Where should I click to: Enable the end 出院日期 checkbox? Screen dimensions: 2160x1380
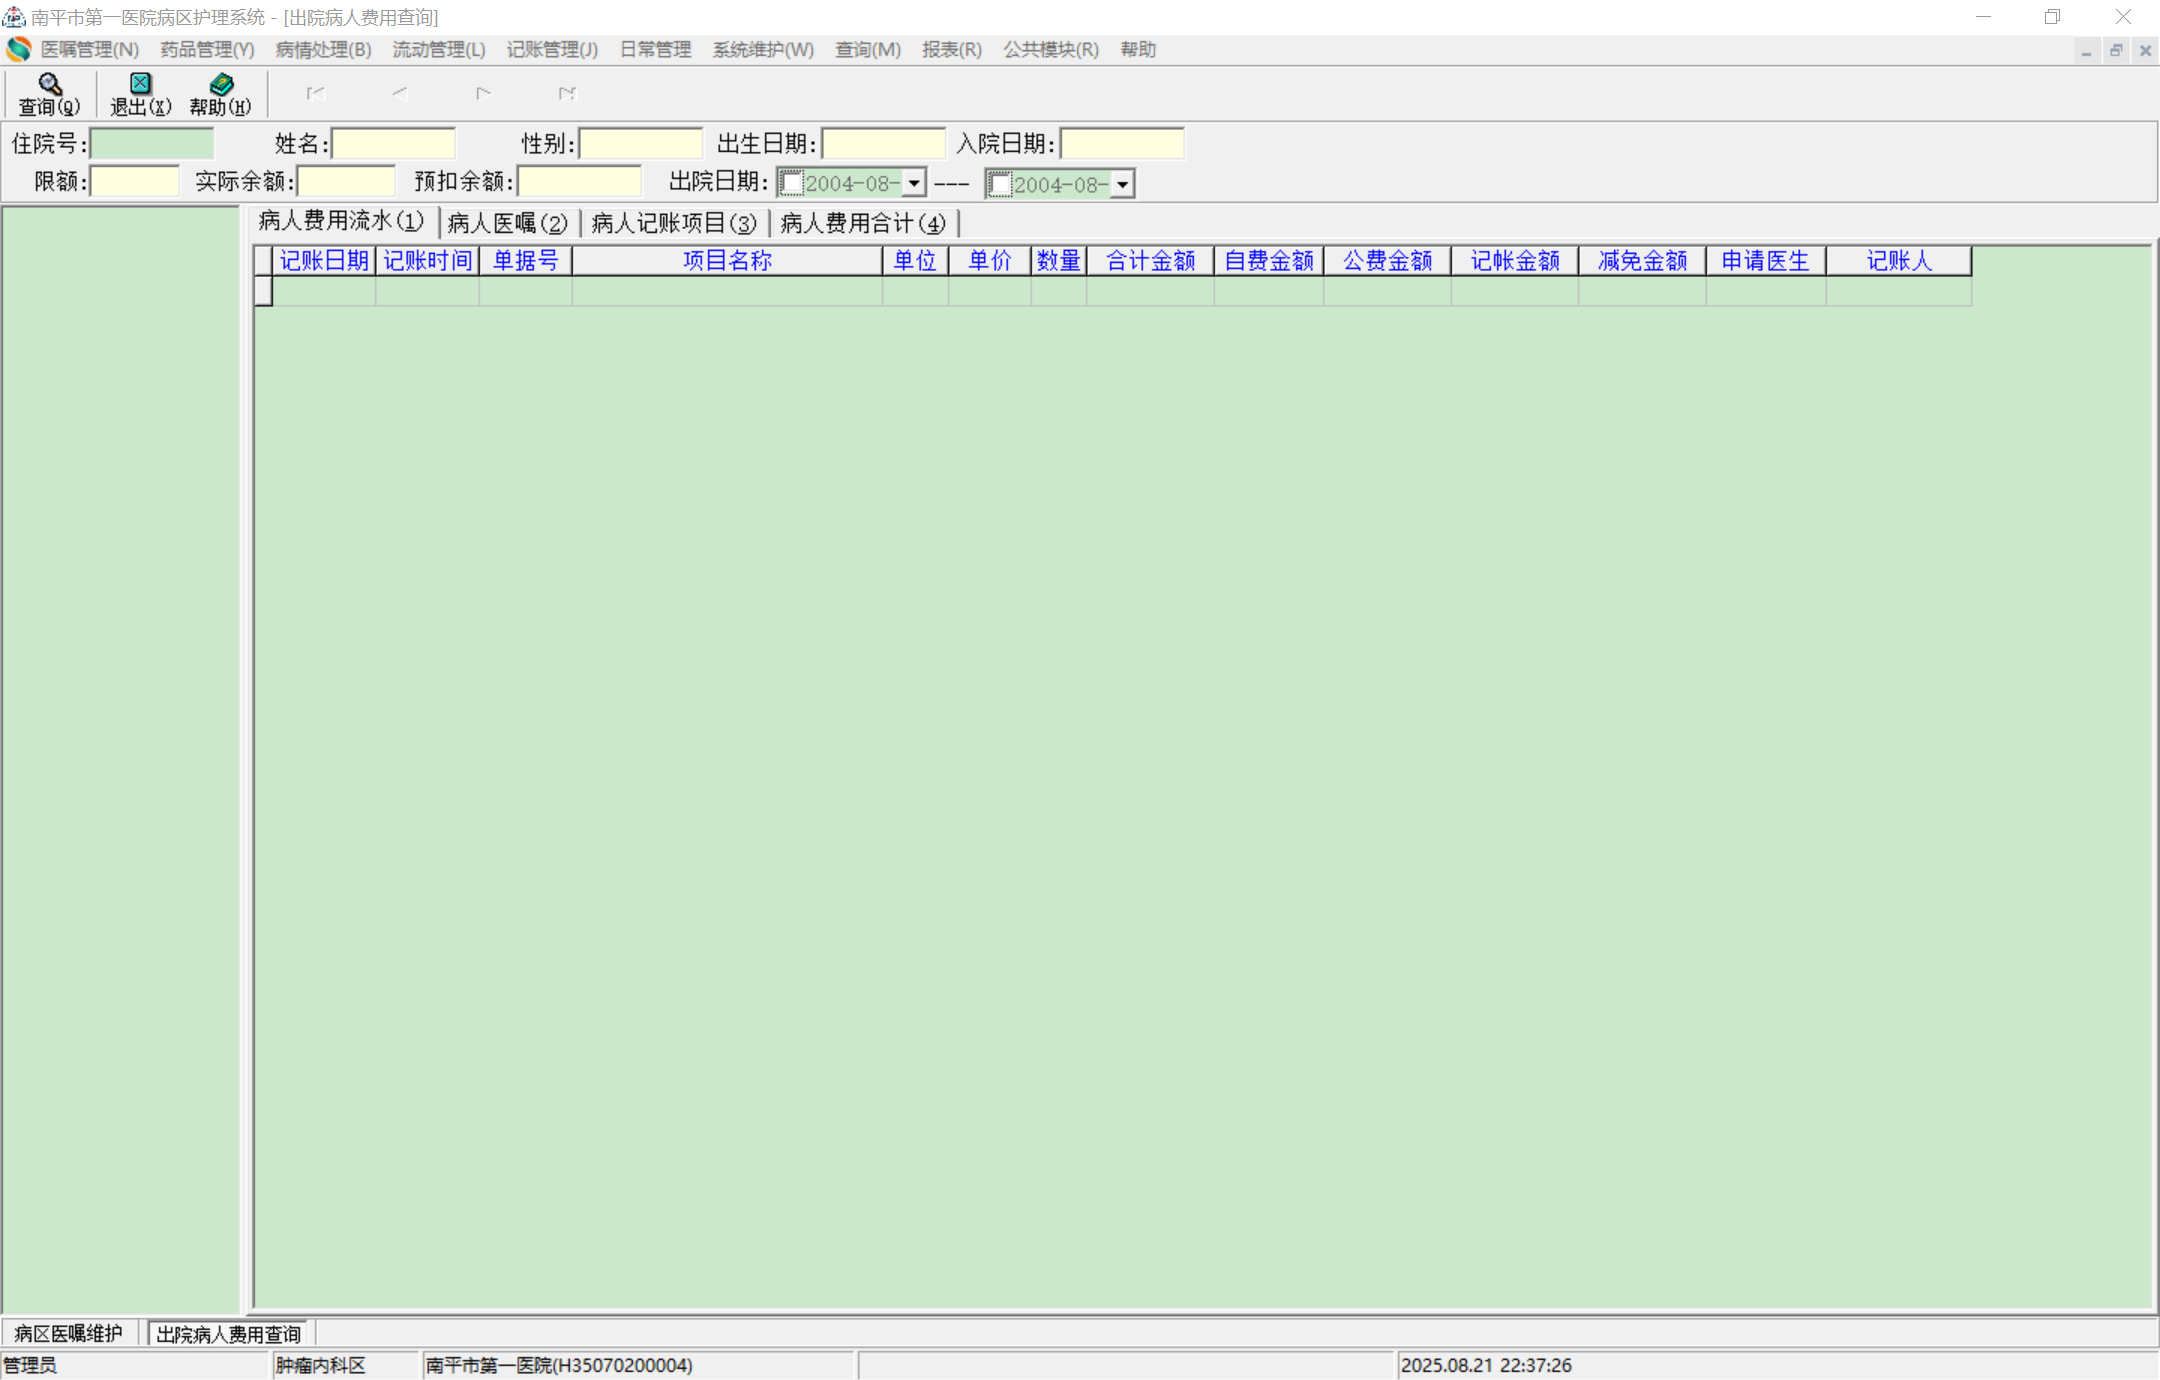click(x=1000, y=184)
